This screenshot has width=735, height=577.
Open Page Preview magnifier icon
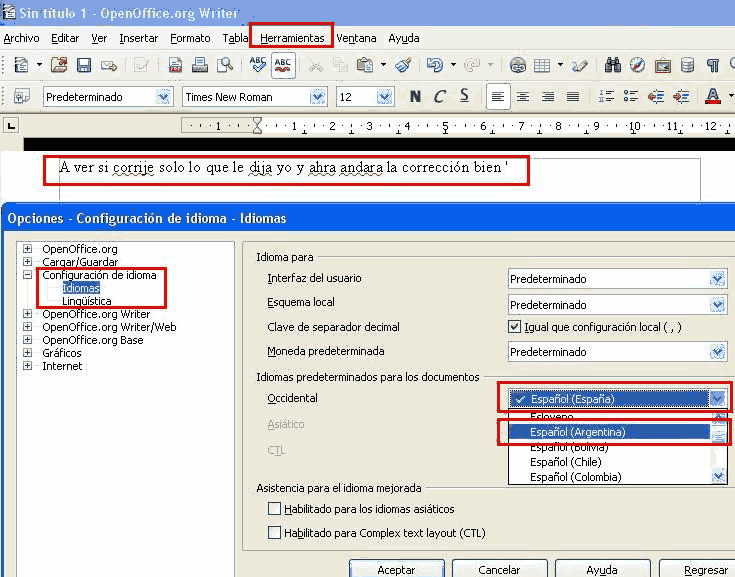[x=225, y=65]
